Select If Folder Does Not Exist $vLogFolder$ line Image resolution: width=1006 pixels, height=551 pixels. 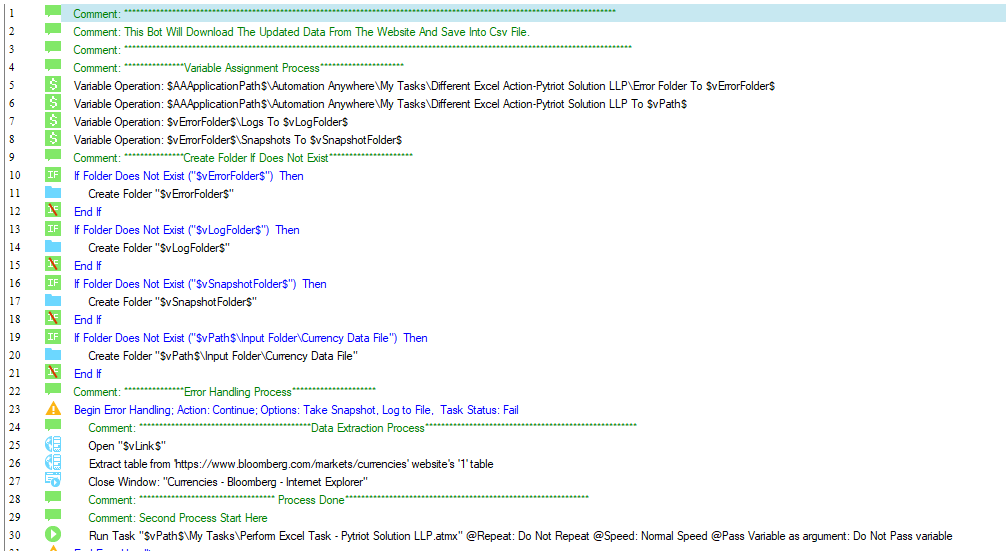187,230
